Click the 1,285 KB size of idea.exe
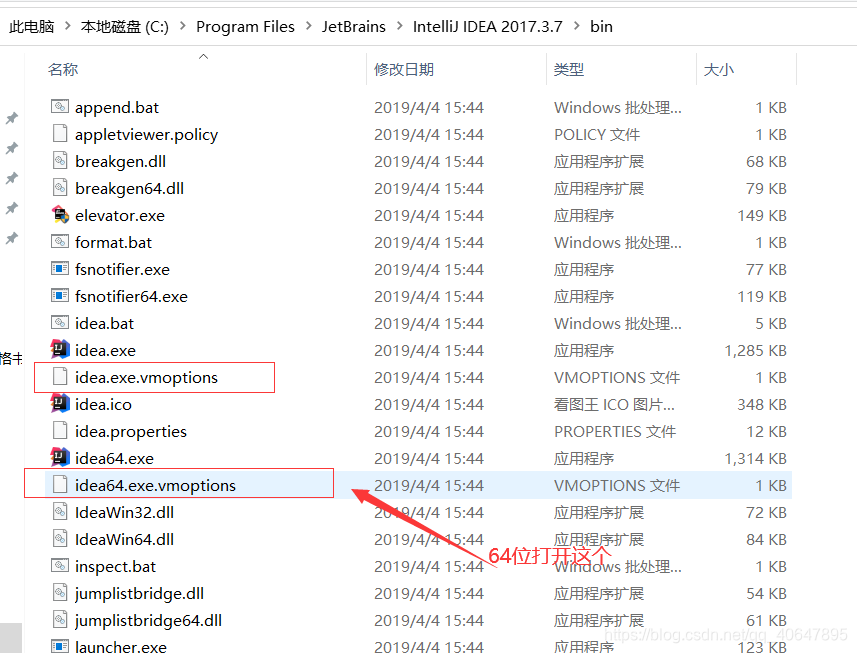The height and width of the screenshot is (653, 857). tap(755, 350)
